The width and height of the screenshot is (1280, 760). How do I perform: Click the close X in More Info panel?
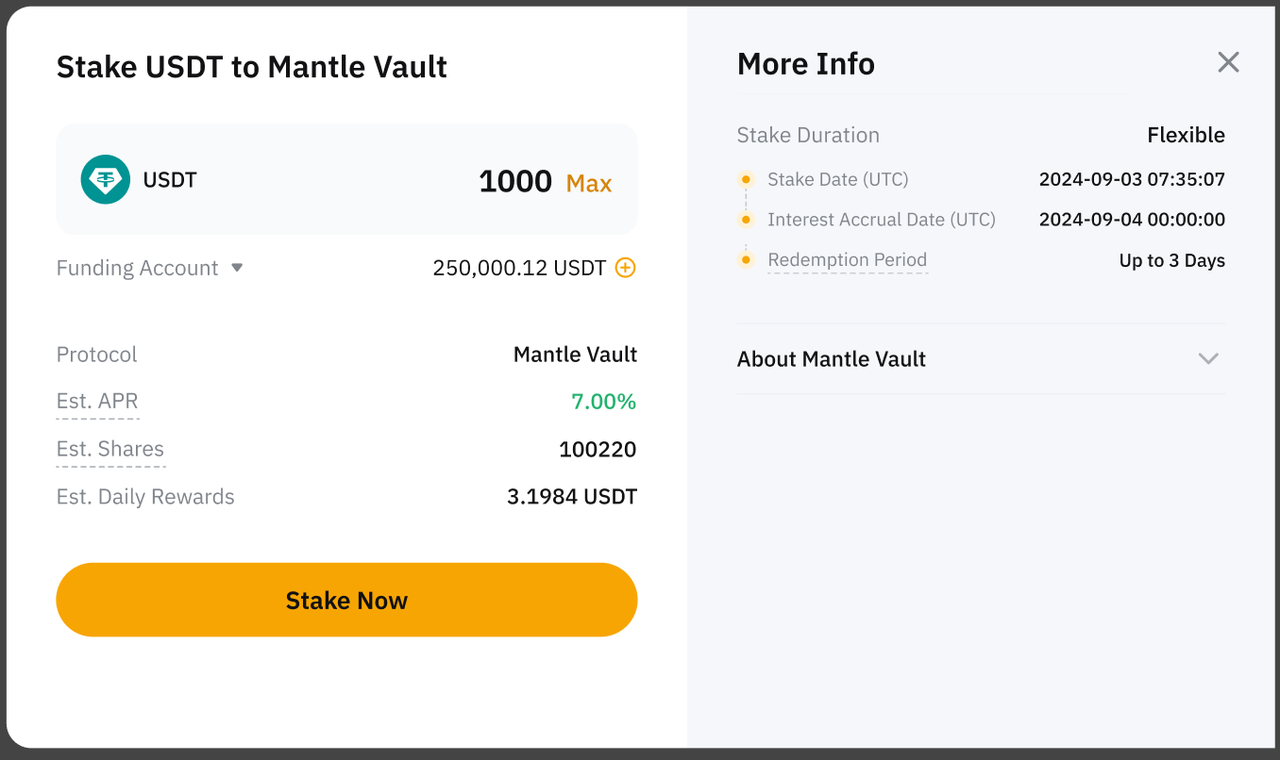pyautogui.click(x=1228, y=62)
